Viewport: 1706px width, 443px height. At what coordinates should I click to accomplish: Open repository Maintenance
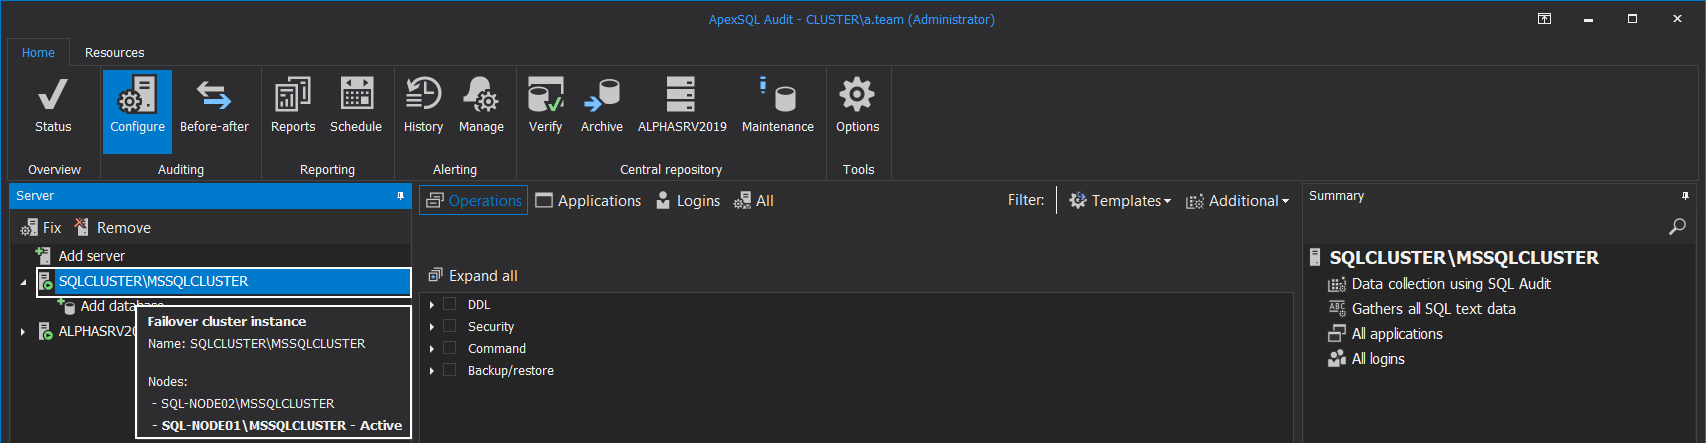(x=778, y=106)
